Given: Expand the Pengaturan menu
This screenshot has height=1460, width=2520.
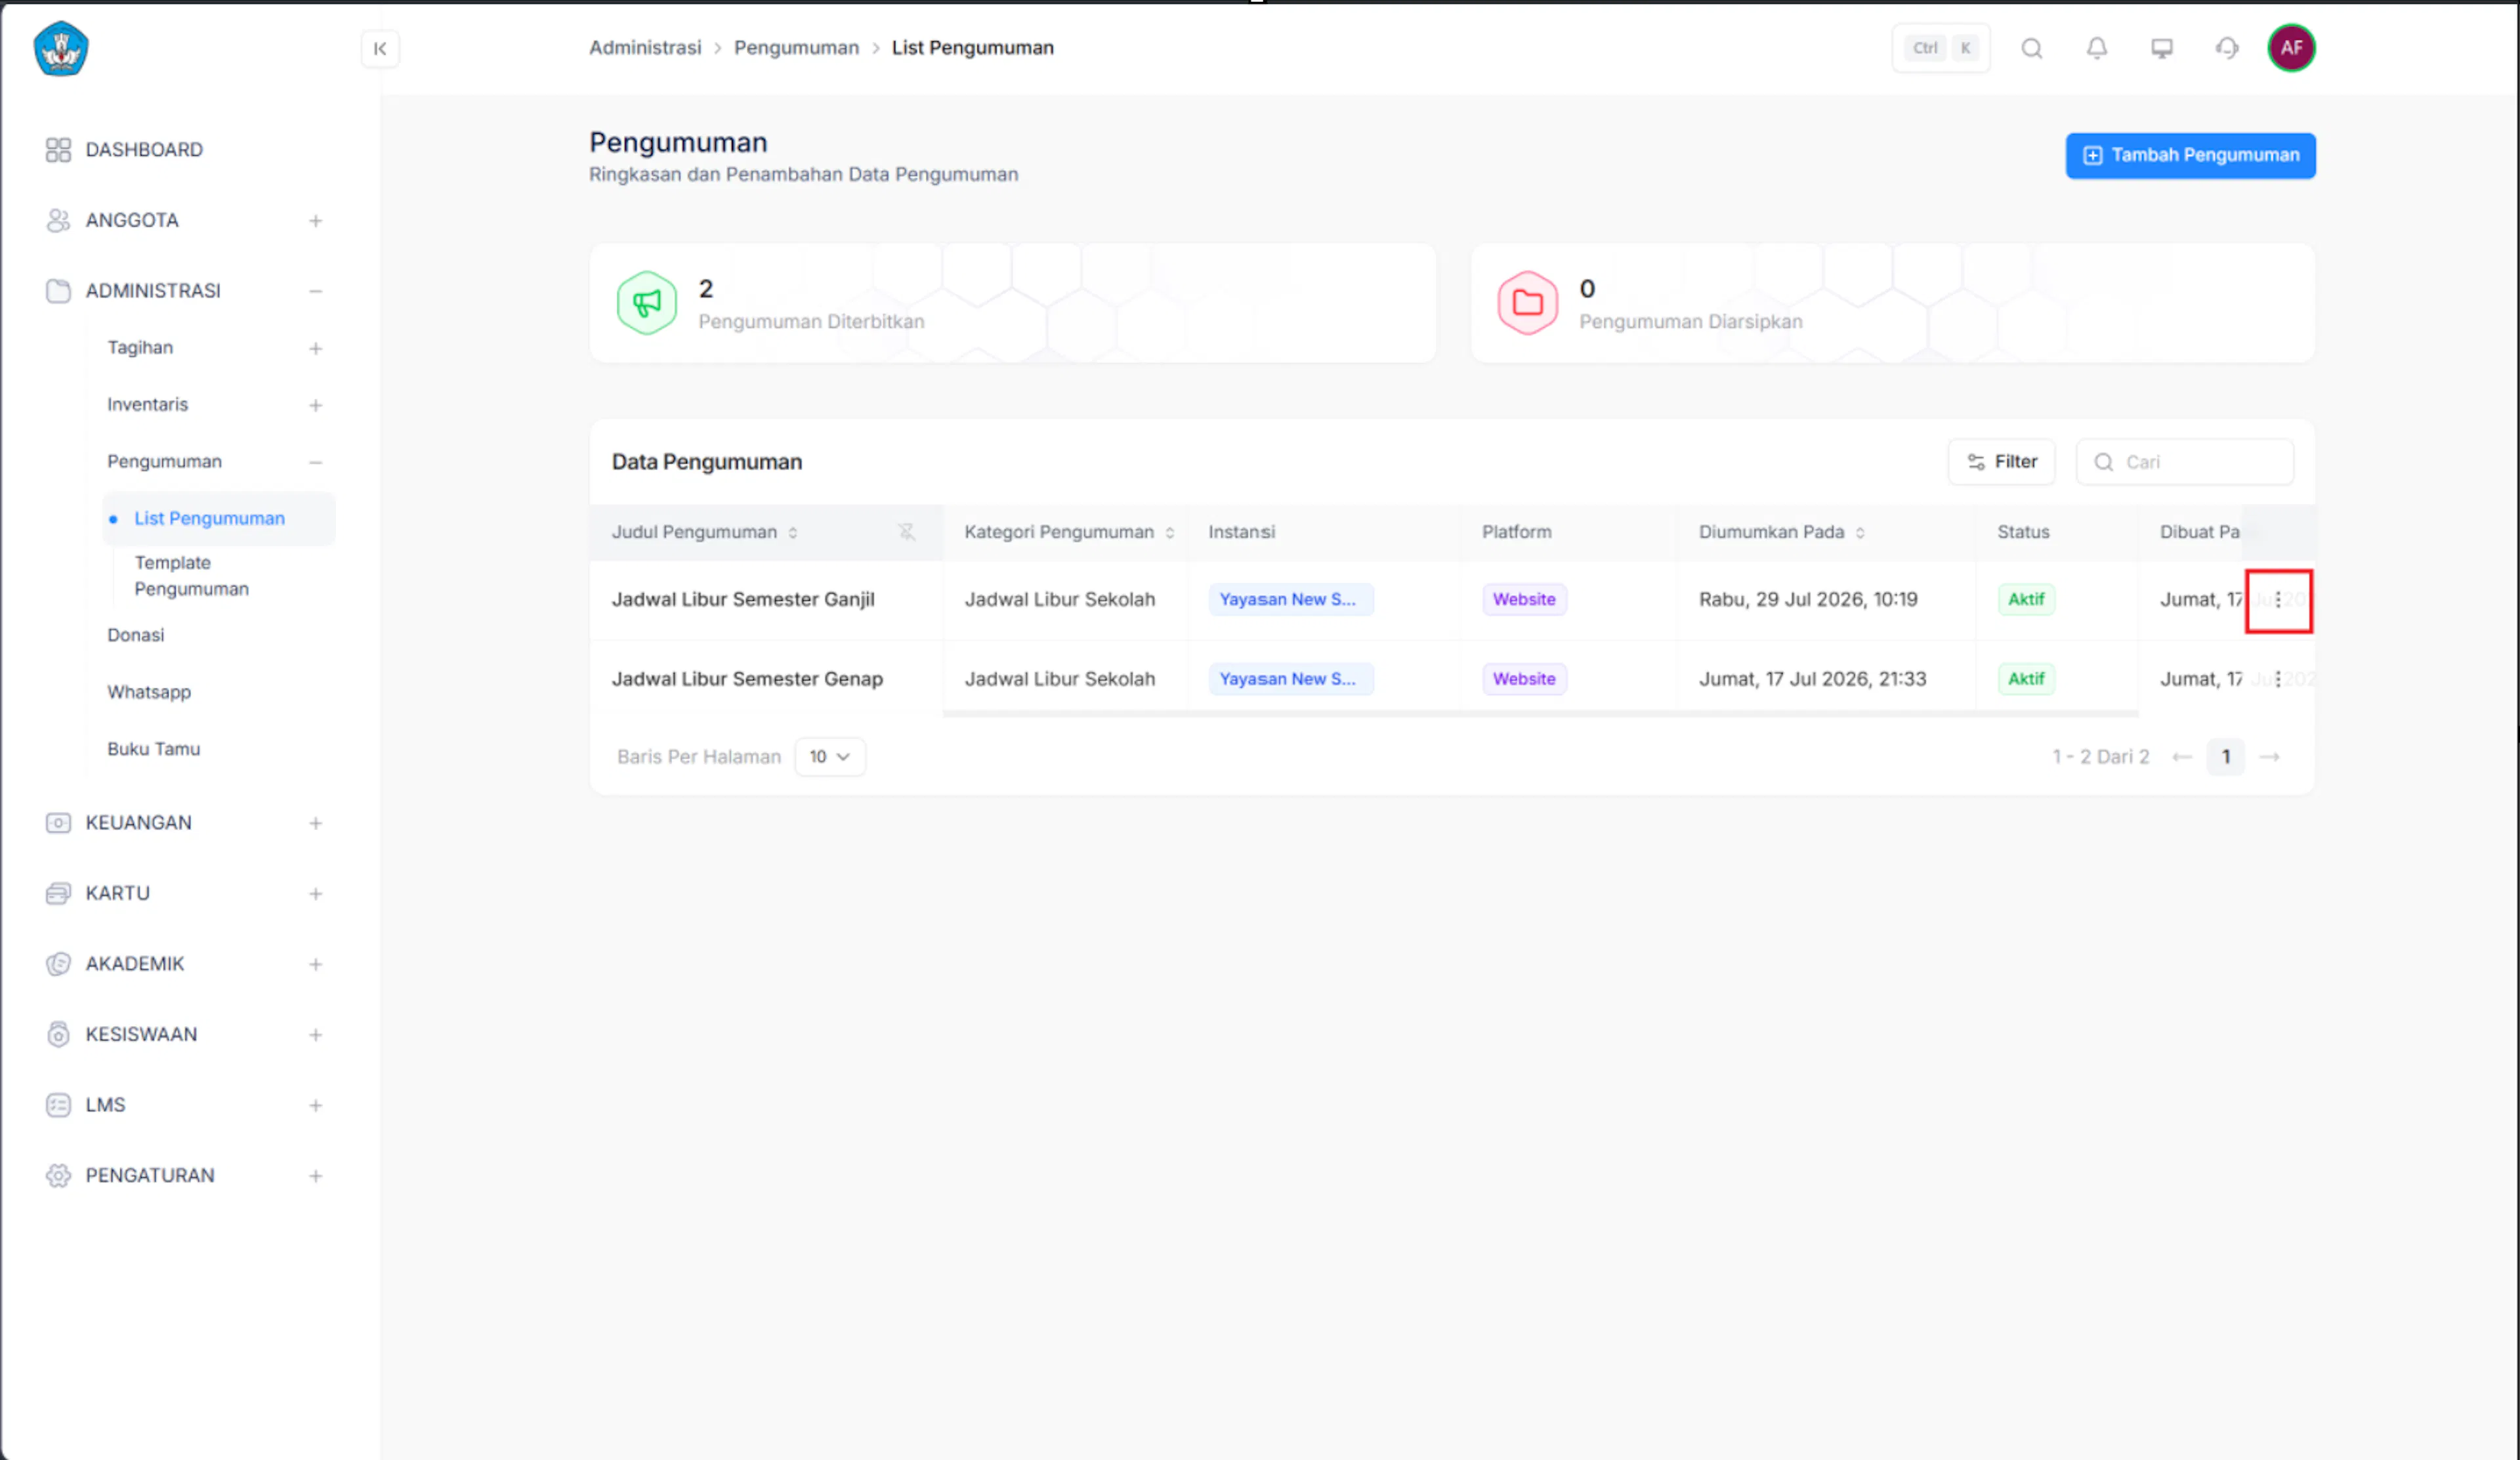Looking at the screenshot, I should [x=315, y=1176].
